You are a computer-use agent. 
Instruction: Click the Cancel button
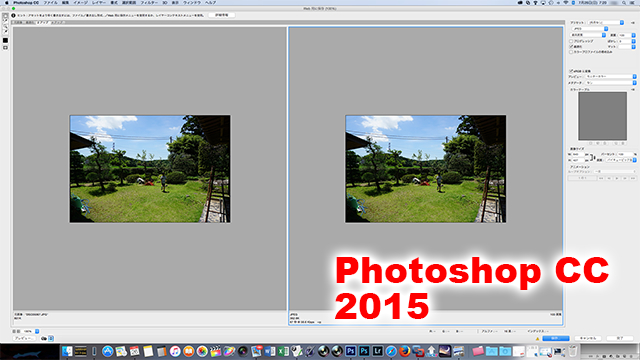[588, 338]
